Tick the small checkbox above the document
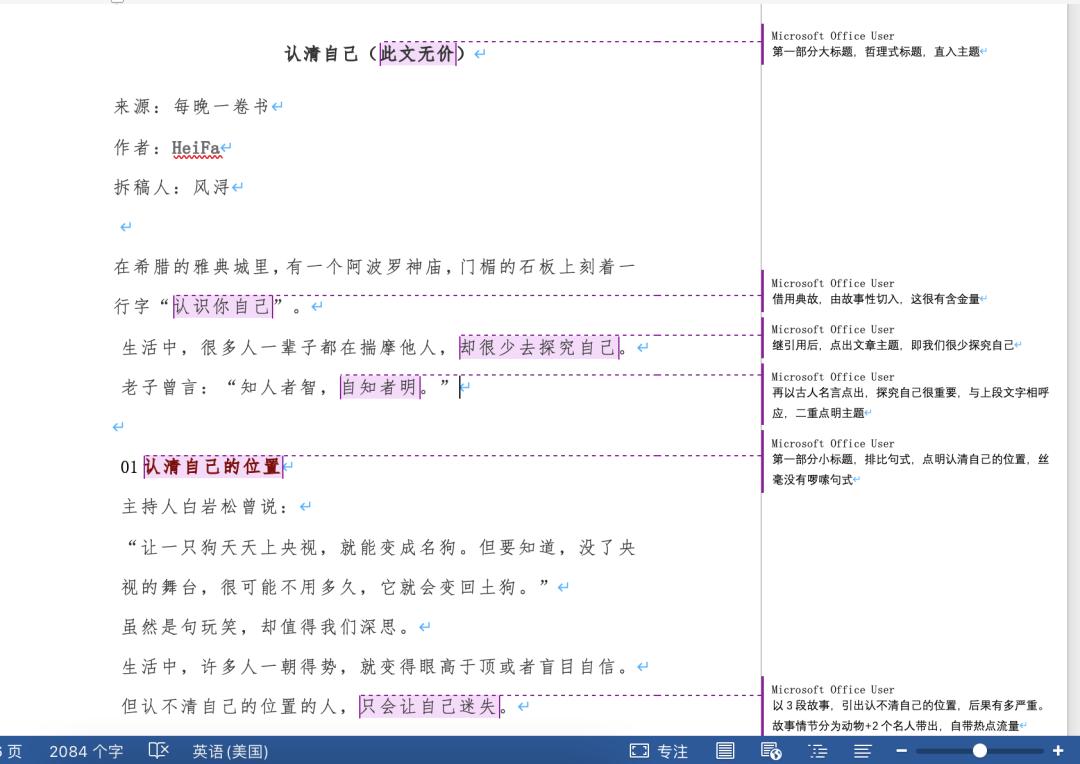Viewport: 1080px width, 764px height. (118, 2)
